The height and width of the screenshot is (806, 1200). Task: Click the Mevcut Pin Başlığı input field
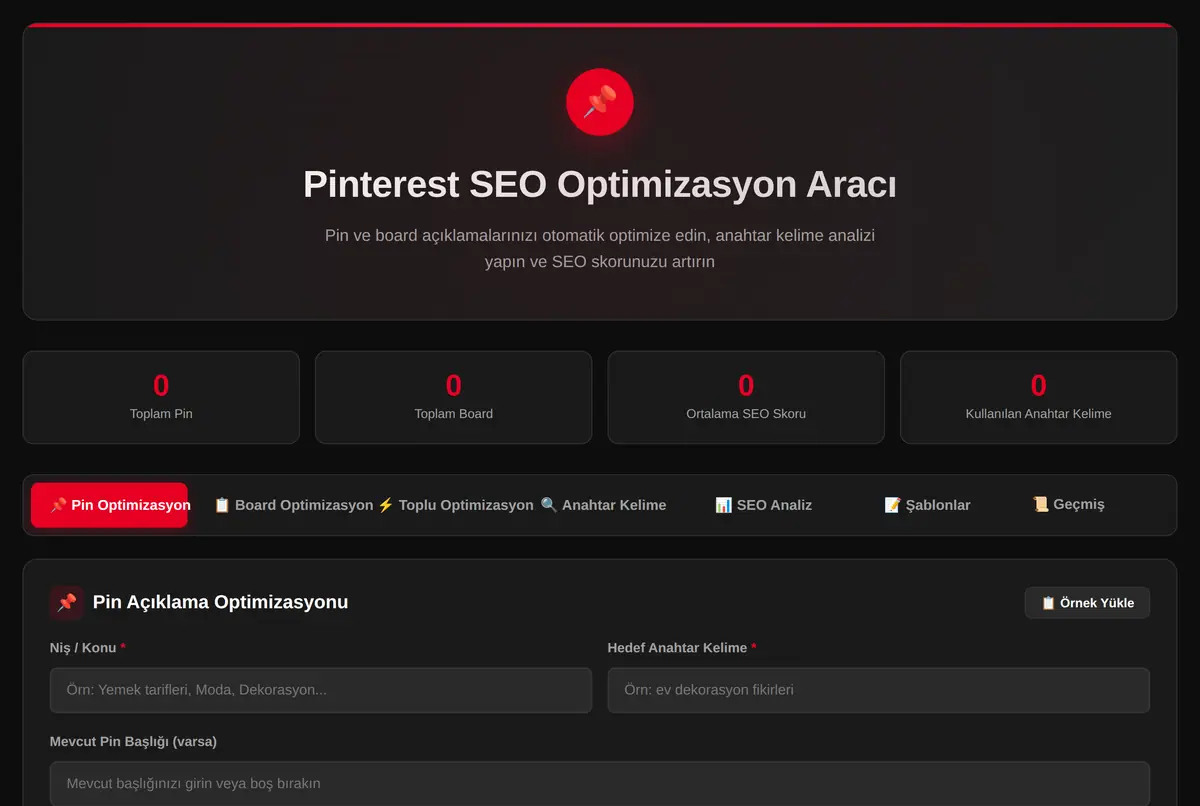(600, 783)
